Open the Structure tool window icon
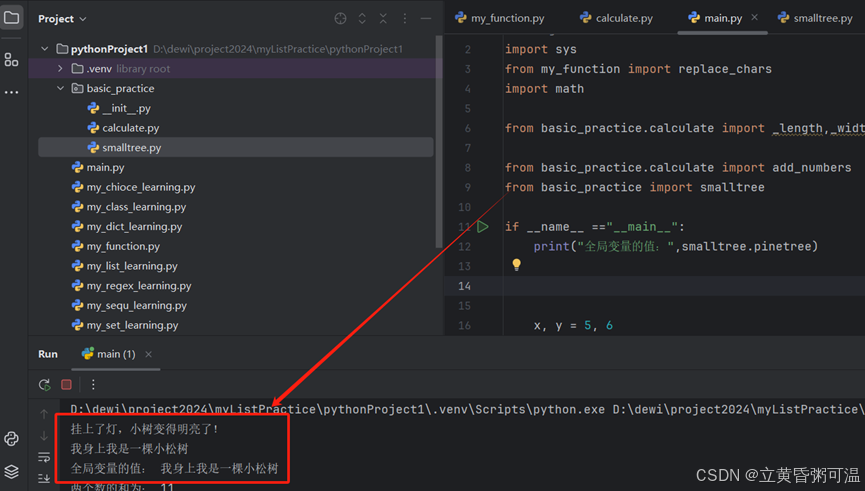865x491 pixels. click(12, 60)
